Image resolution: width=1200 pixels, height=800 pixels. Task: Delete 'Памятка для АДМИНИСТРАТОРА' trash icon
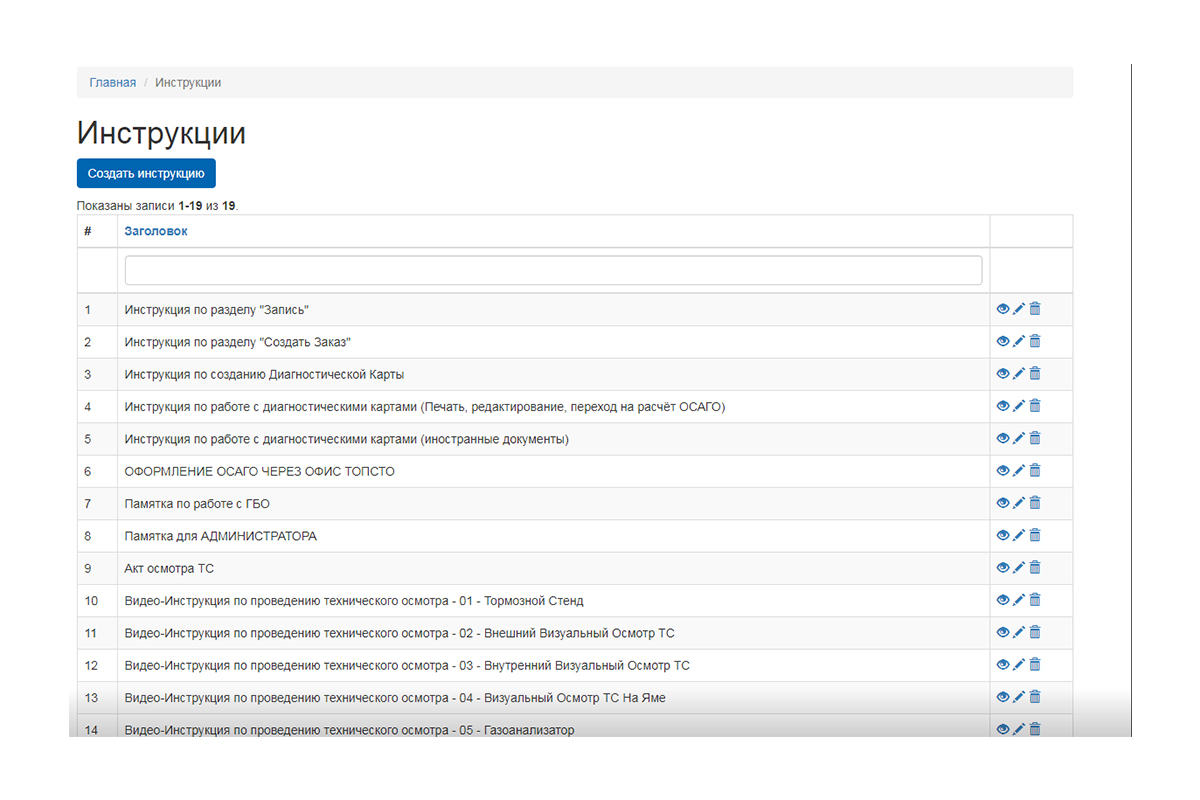tap(1035, 535)
